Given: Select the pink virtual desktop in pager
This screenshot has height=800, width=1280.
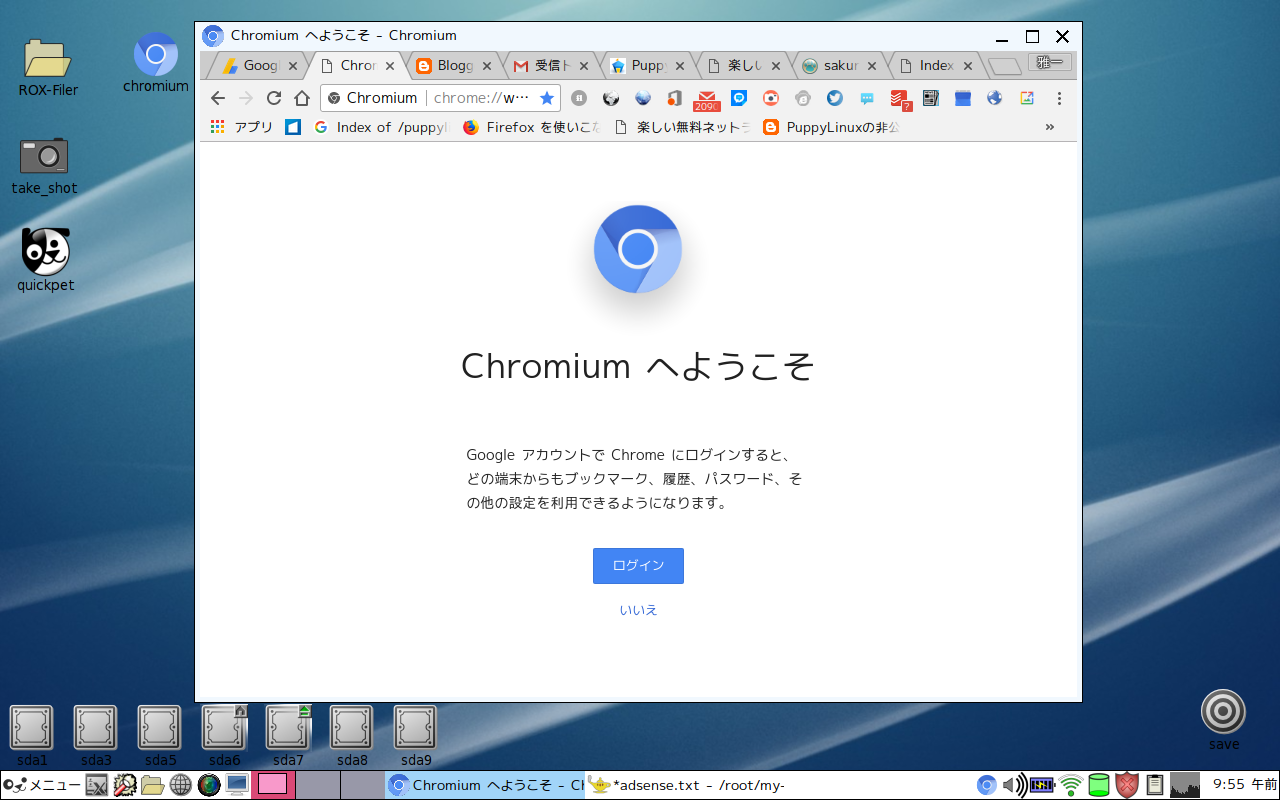Looking at the screenshot, I should (x=273, y=785).
